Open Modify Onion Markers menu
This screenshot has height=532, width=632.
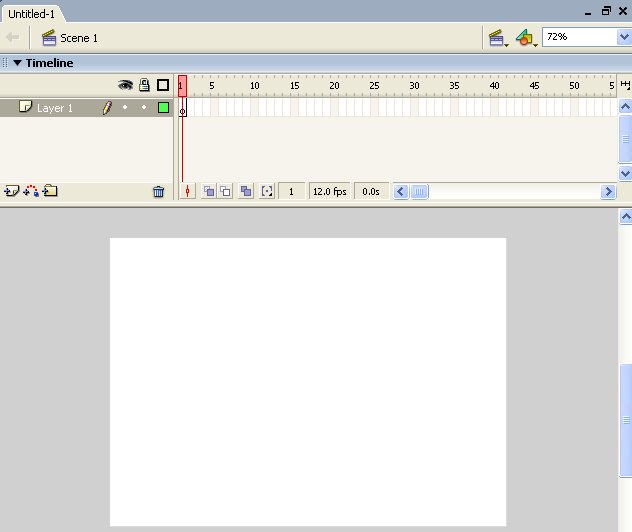click(x=267, y=191)
